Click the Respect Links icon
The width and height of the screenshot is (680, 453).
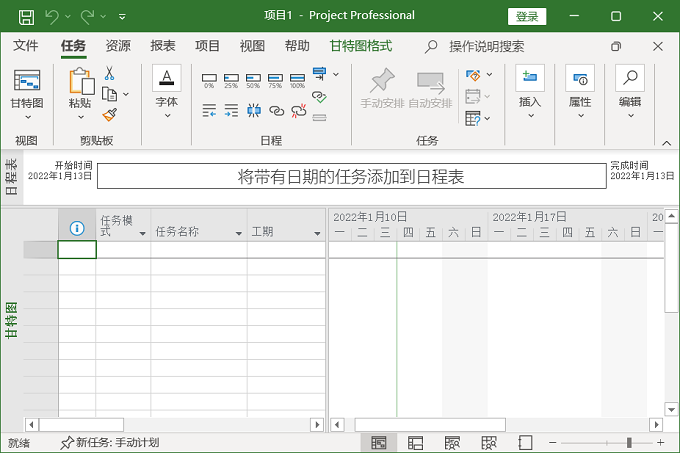pyautogui.click(x=319, y=96)
